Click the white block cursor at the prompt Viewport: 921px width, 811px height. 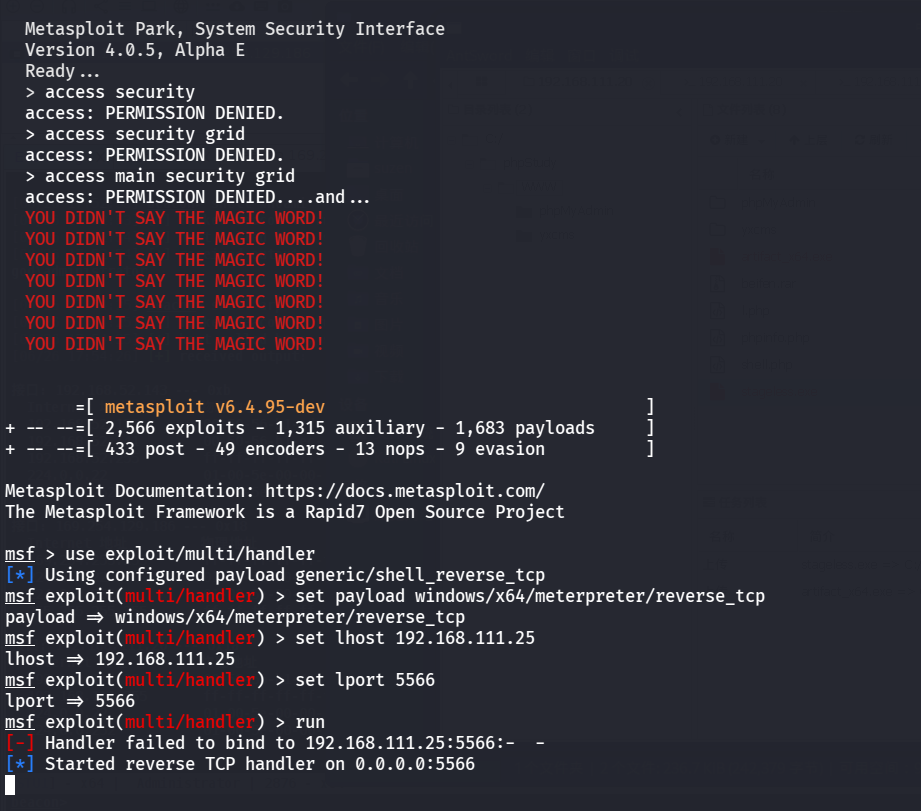(10, 785)
